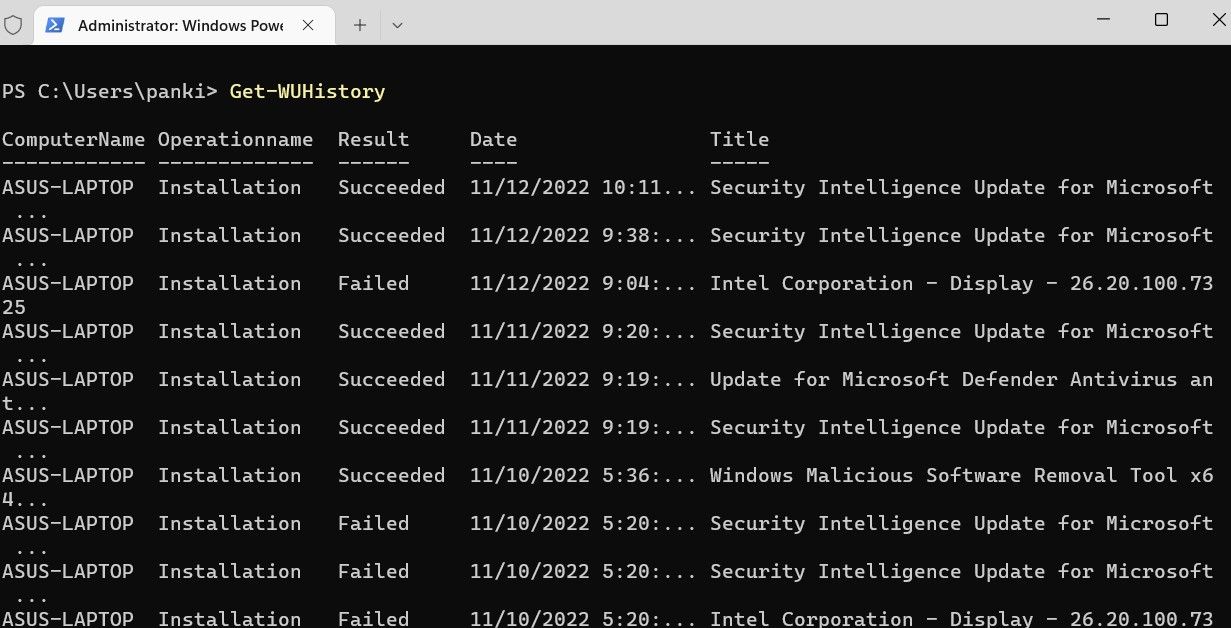Click the Date column header

493,139
